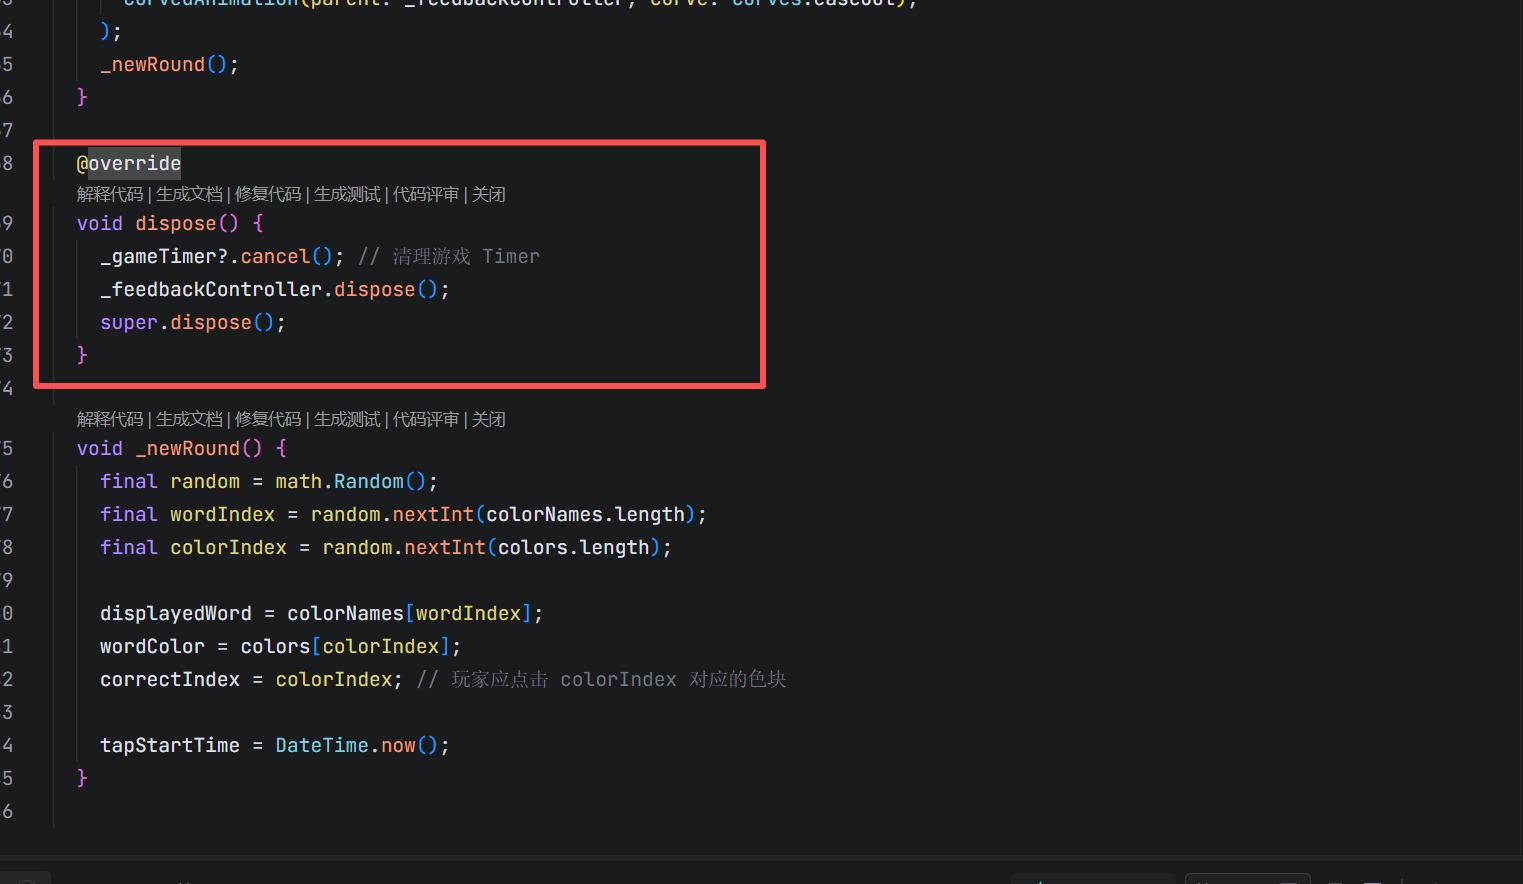
Task: Click the '_gameTimer?.cancel();' statement
Action: pos(222,256)
